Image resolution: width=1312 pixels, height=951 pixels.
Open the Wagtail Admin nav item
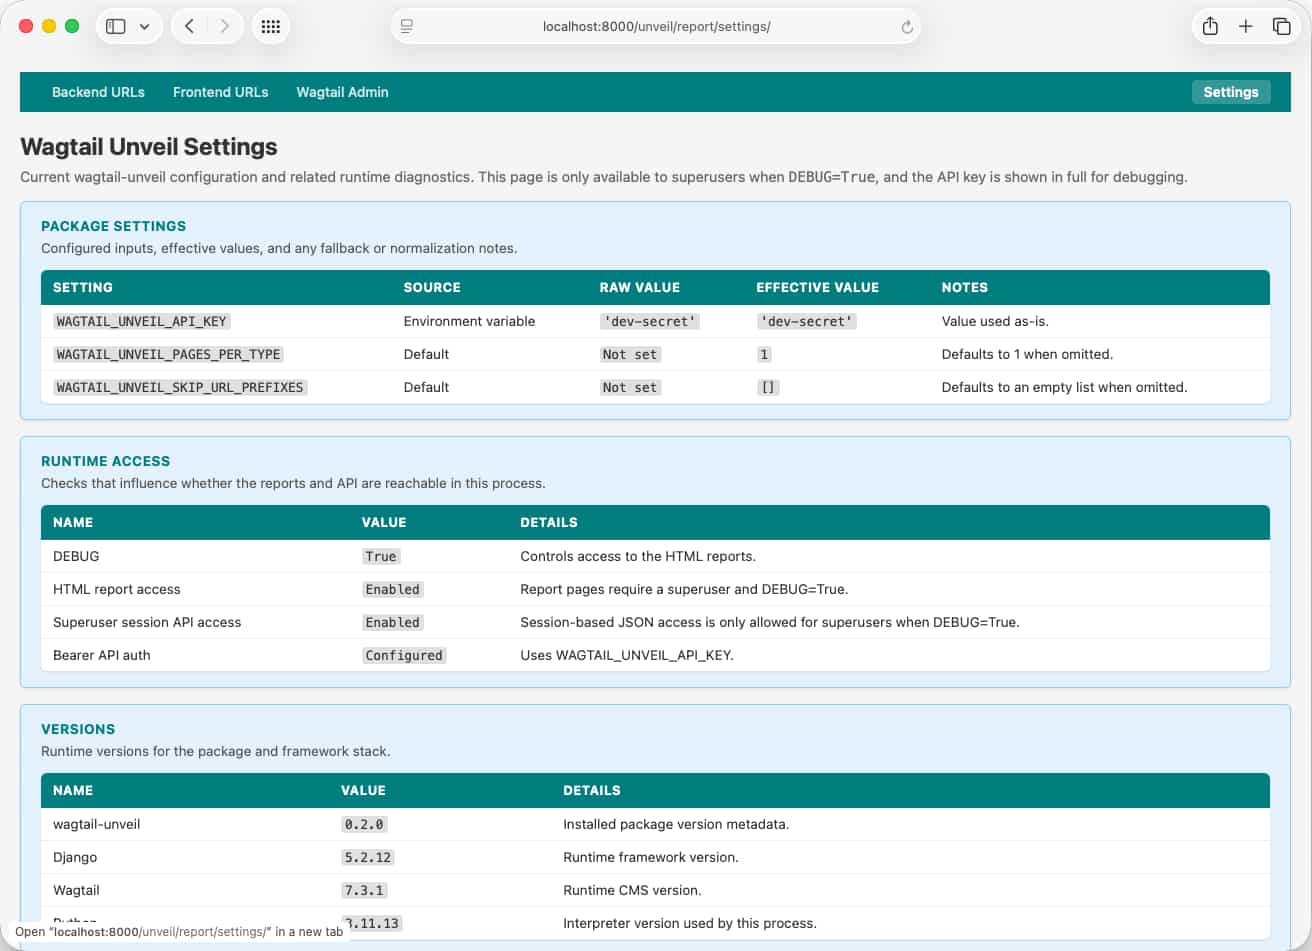click(x=342, y=92)
